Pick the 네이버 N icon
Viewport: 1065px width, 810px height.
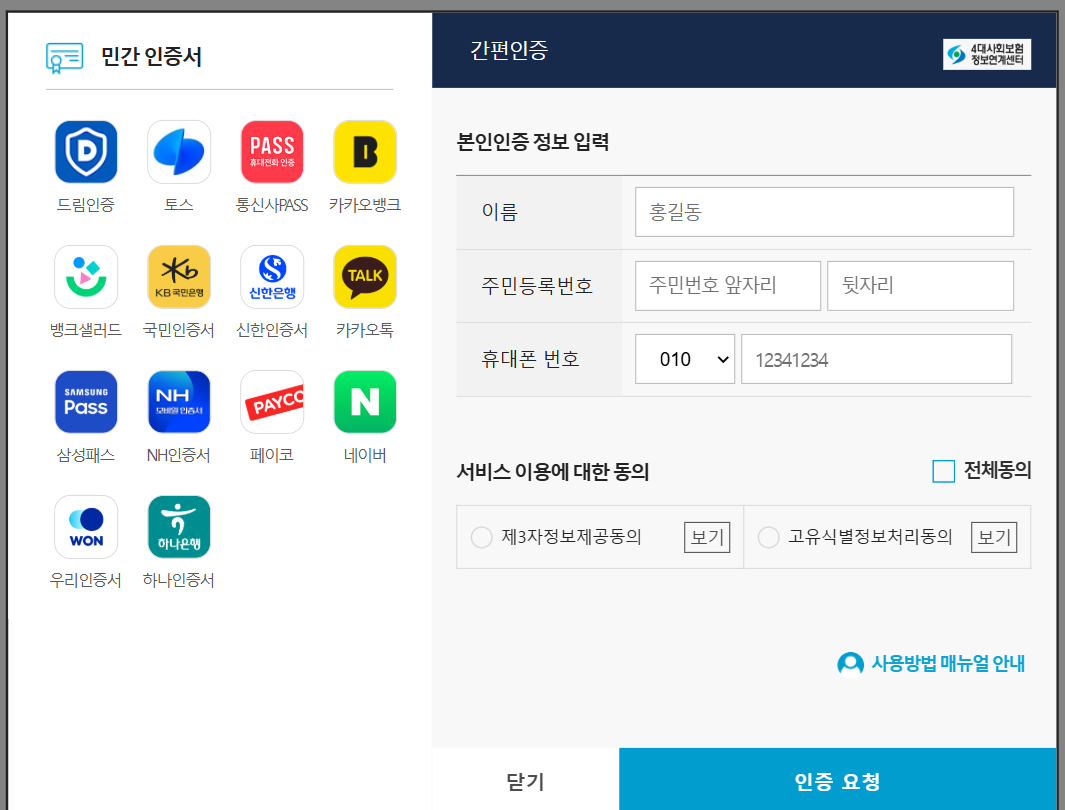pyautogui.click(x=365, y=402)
